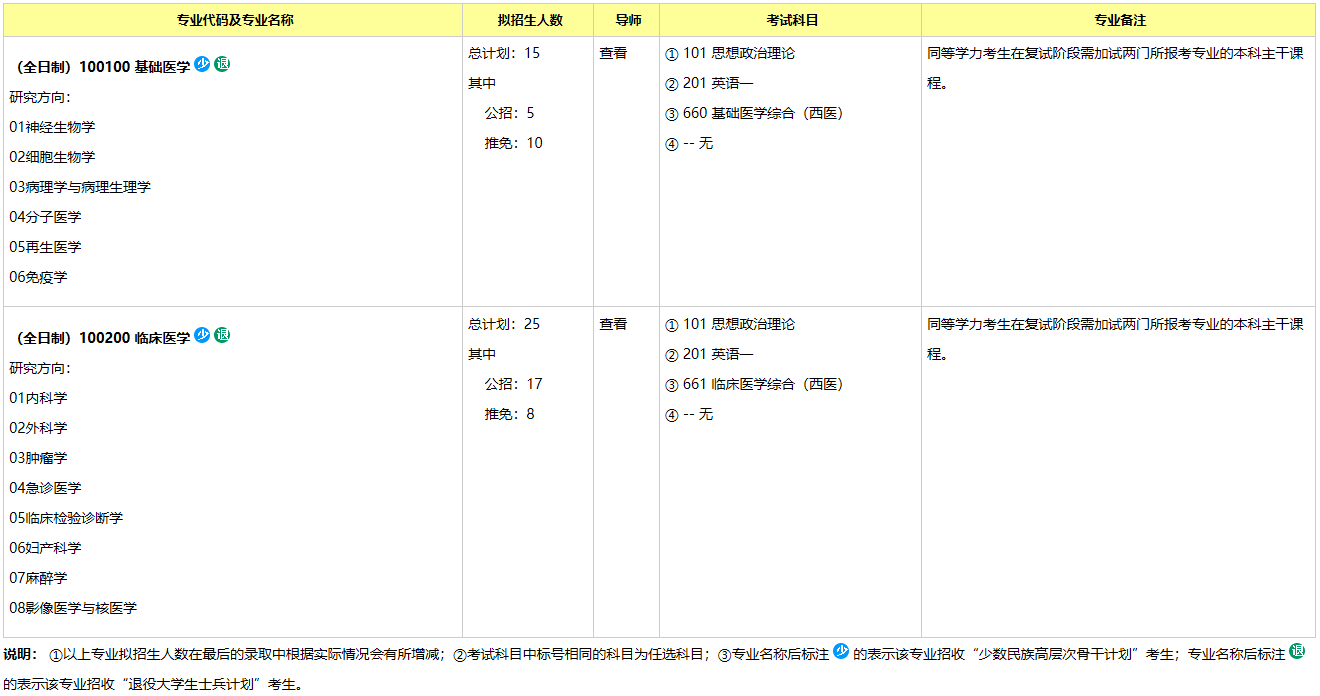Open 查看 advisor link for 临床医学

pos(613,324)
